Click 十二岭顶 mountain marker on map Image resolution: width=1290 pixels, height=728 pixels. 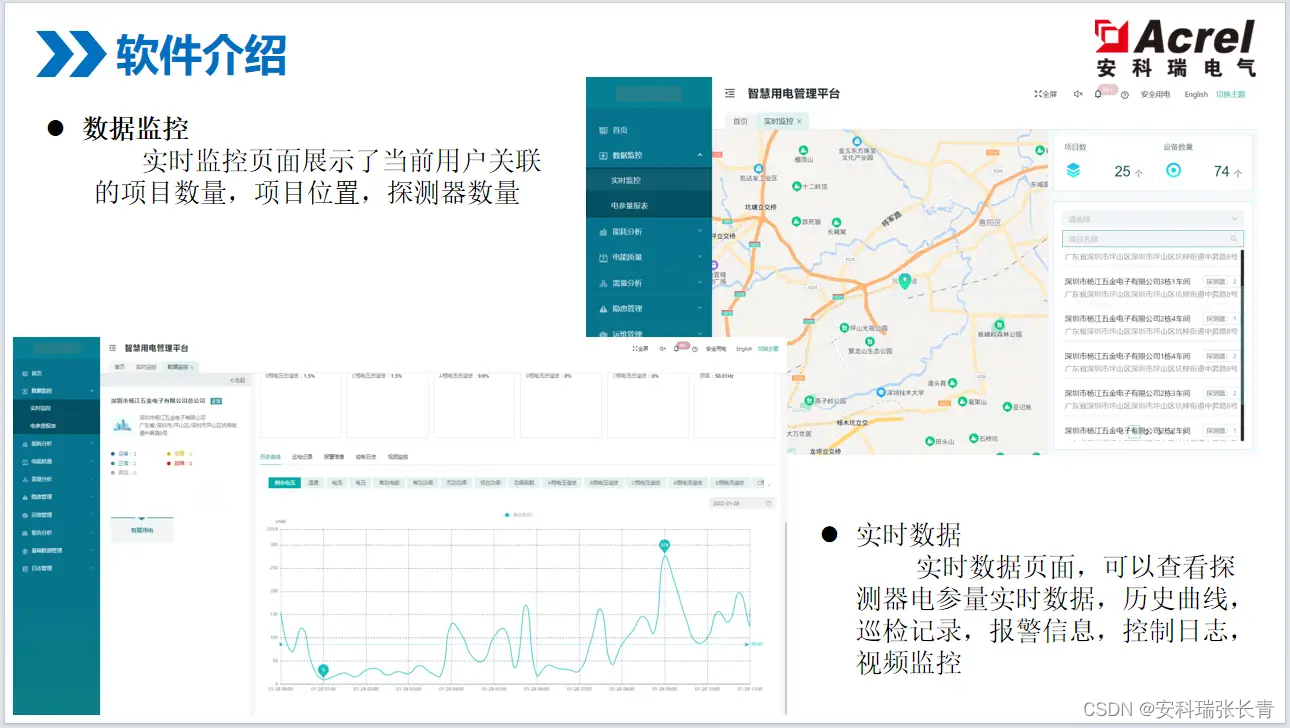pyautogui.click(x=796, y=186)
